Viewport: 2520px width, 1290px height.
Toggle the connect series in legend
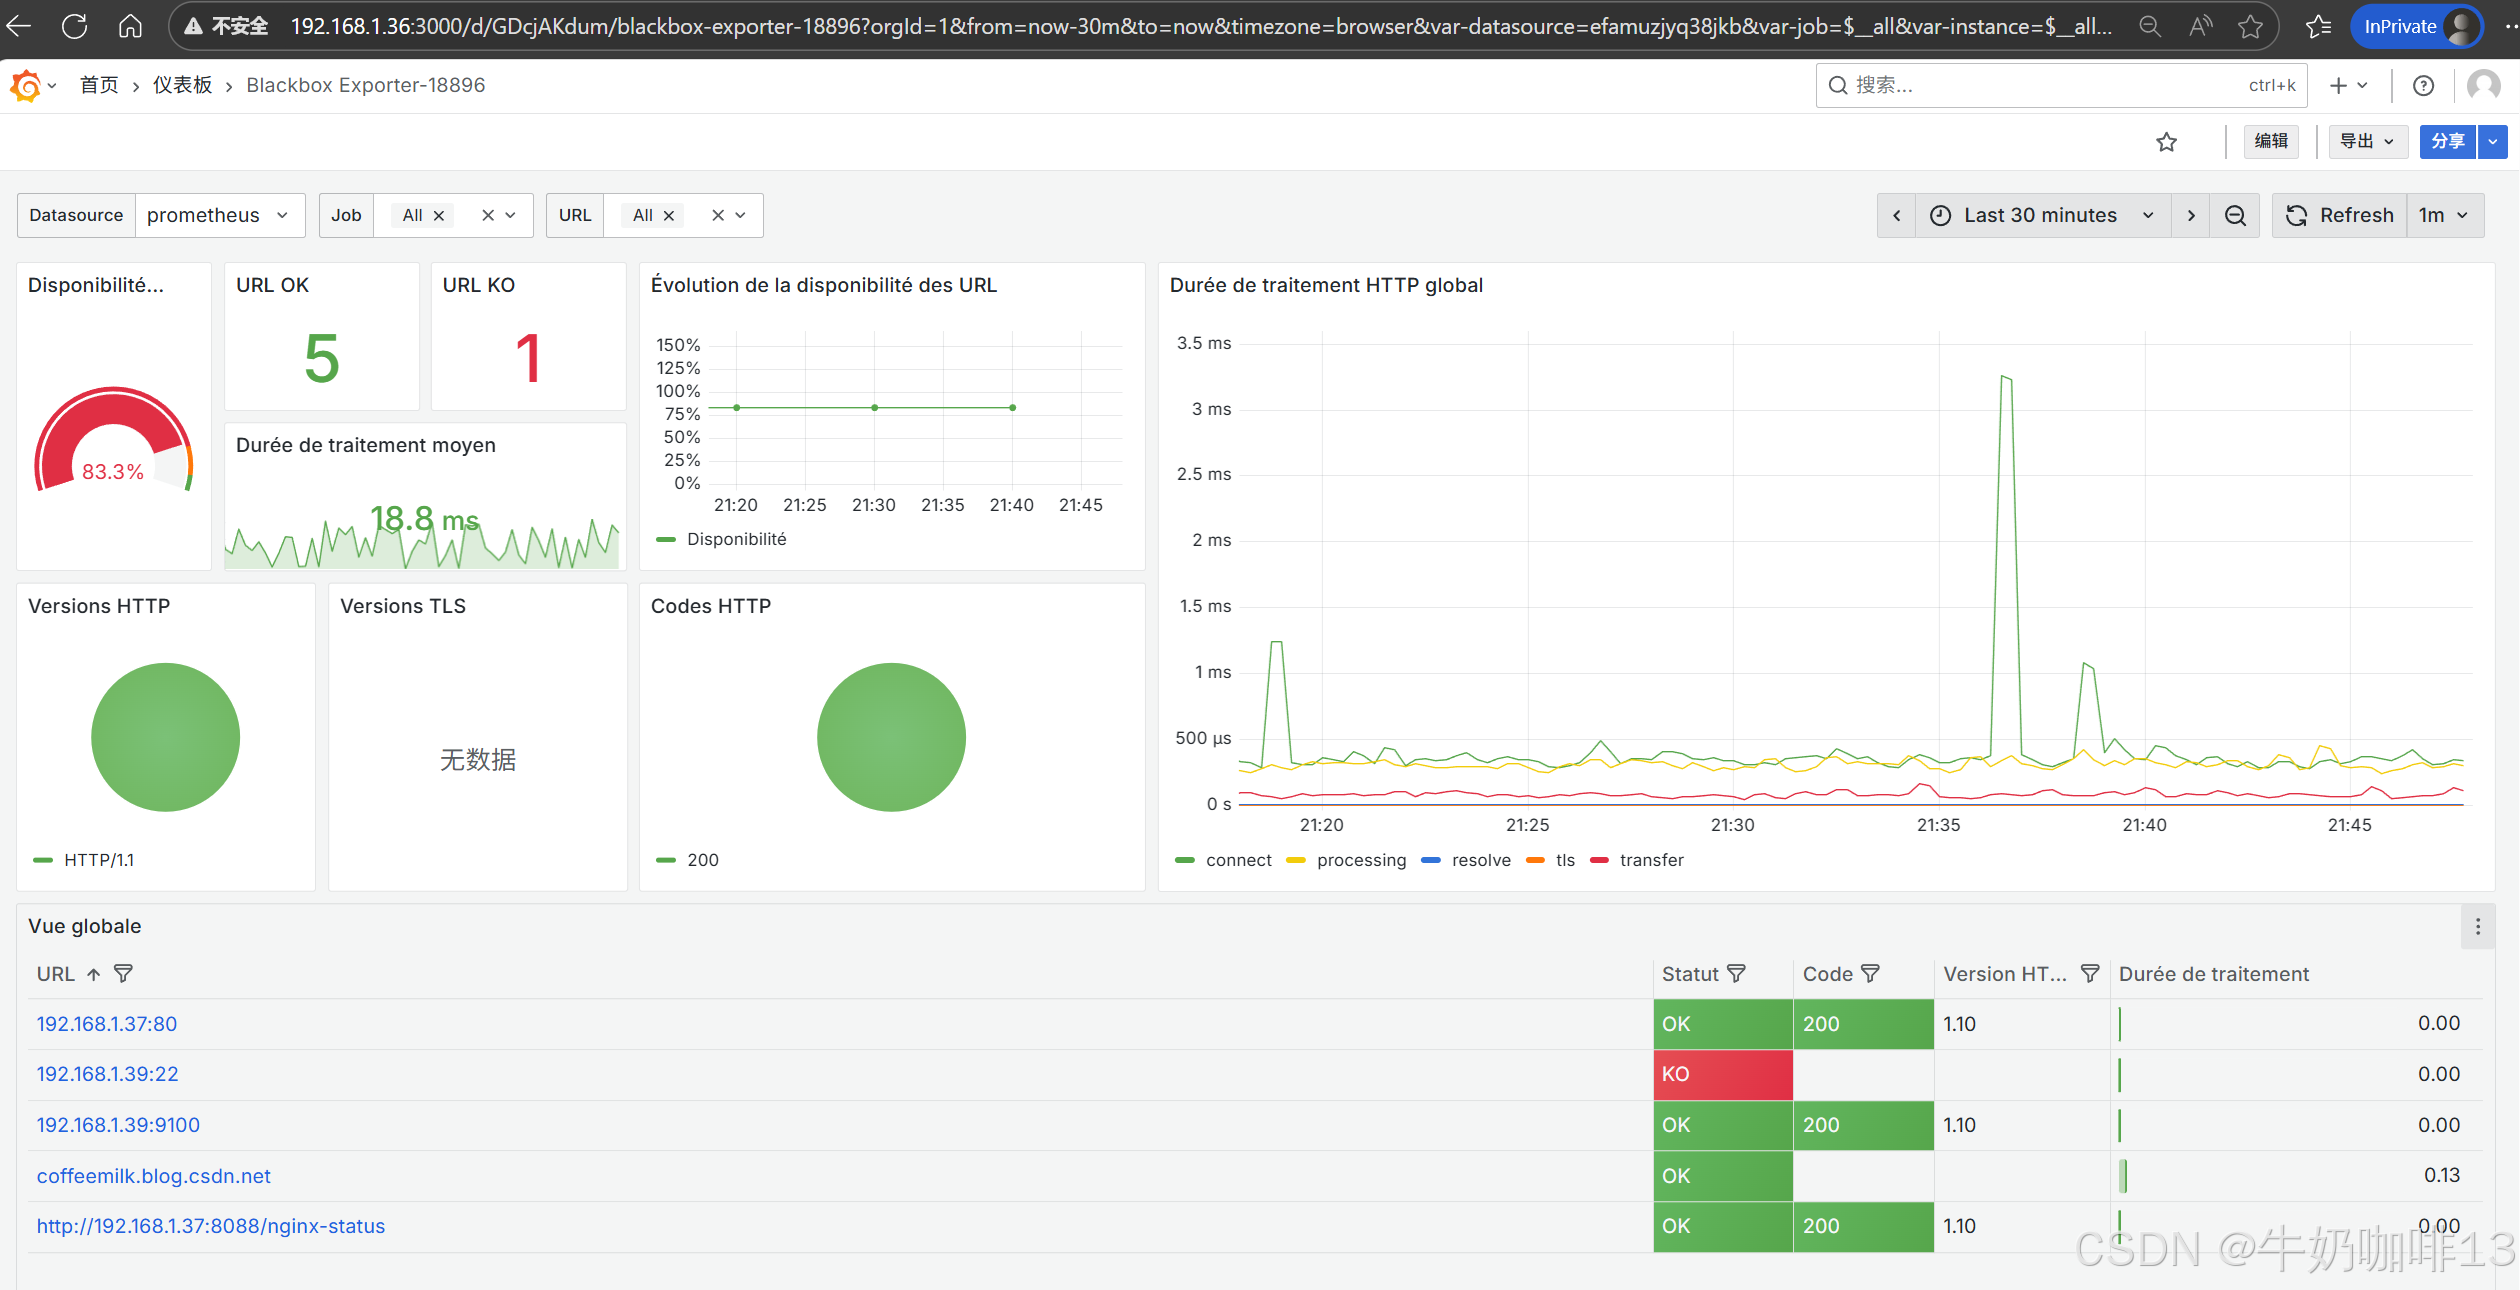[1237, 860]
